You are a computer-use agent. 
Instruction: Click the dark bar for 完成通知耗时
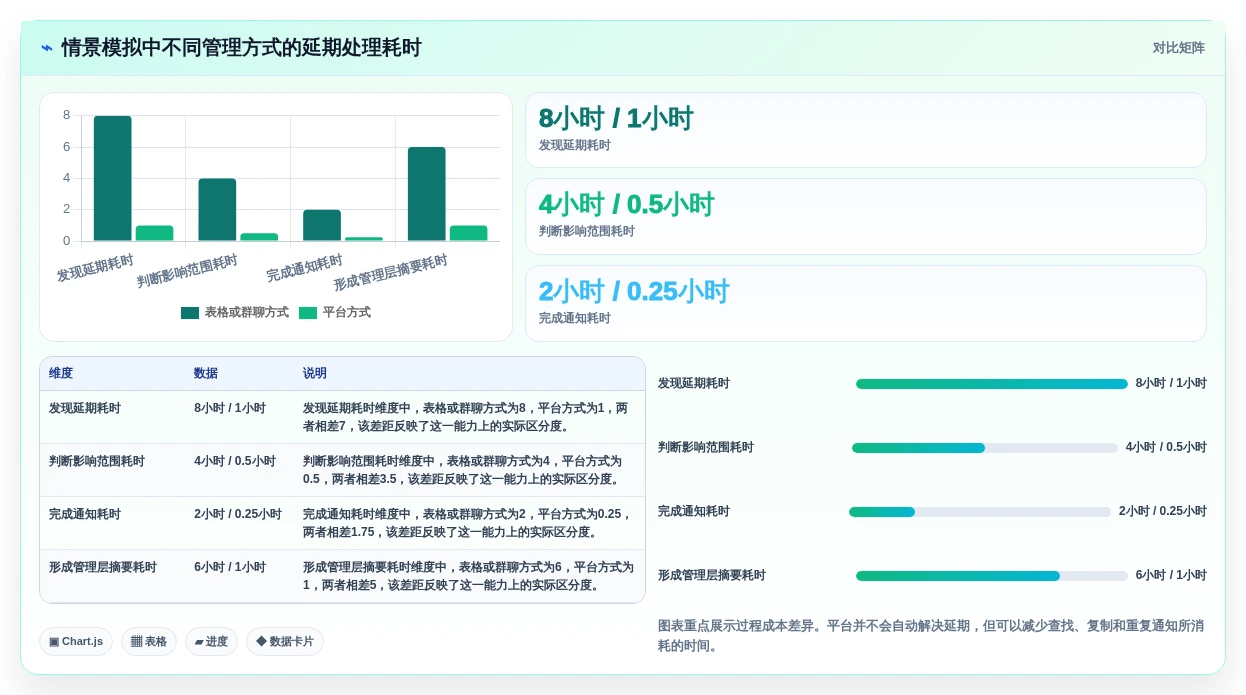(x=322, y=225)
